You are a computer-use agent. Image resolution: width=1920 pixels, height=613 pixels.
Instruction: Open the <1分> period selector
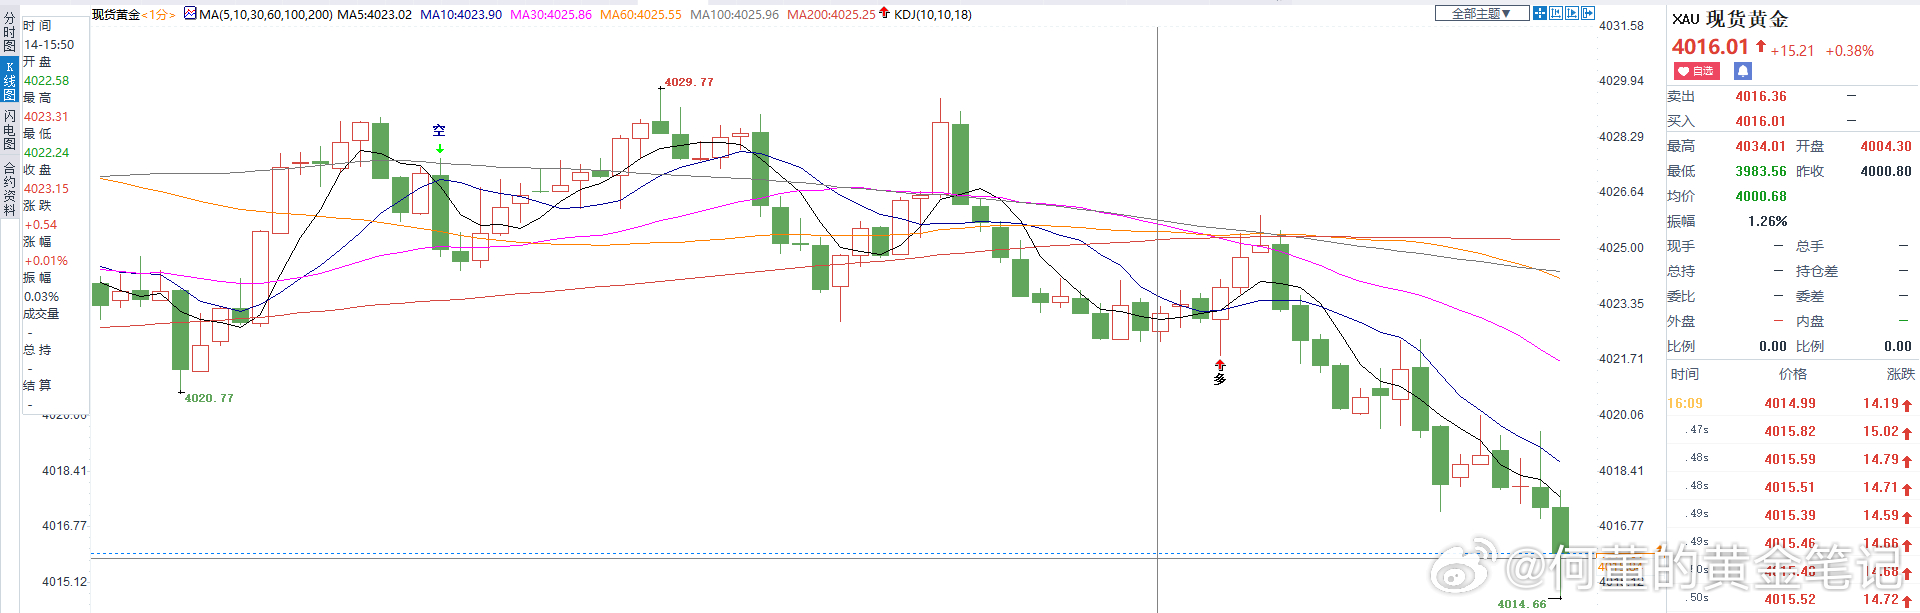(159, 14)
